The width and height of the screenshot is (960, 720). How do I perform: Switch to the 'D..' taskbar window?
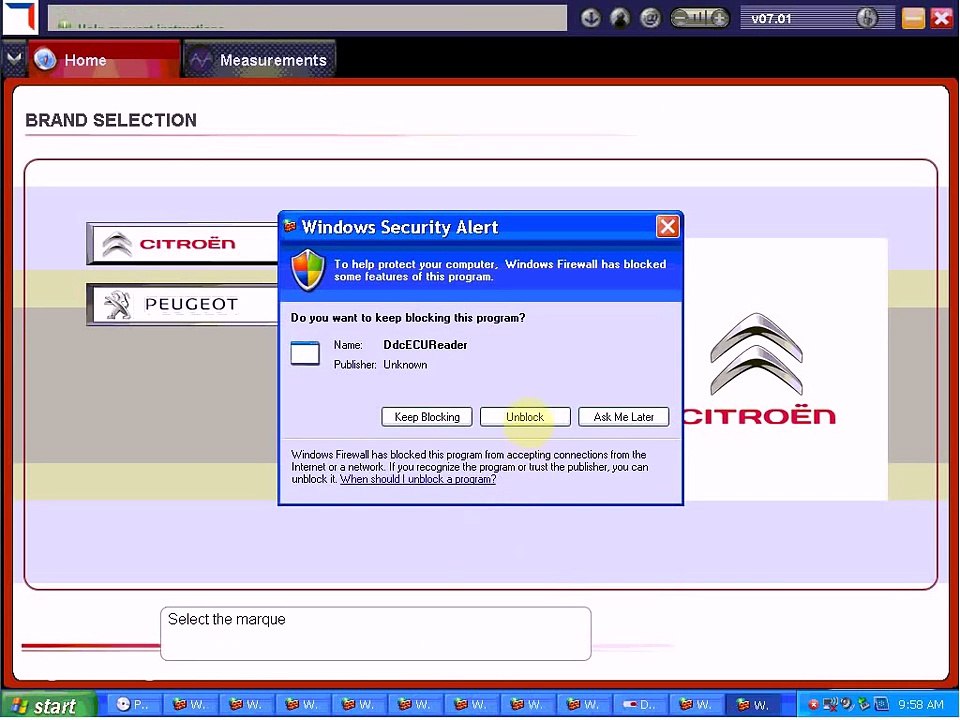tap(639, 705)
